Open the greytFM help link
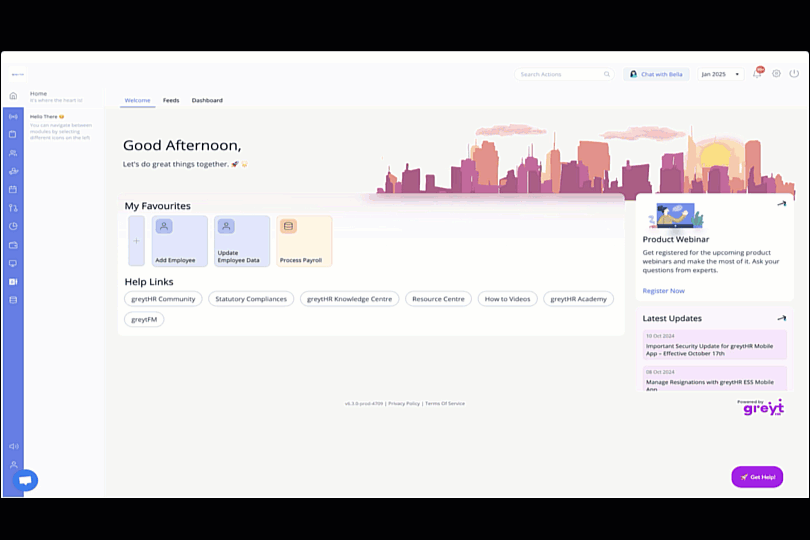The width and height of the screenshot is (810, 540). (x=144, y=319)
